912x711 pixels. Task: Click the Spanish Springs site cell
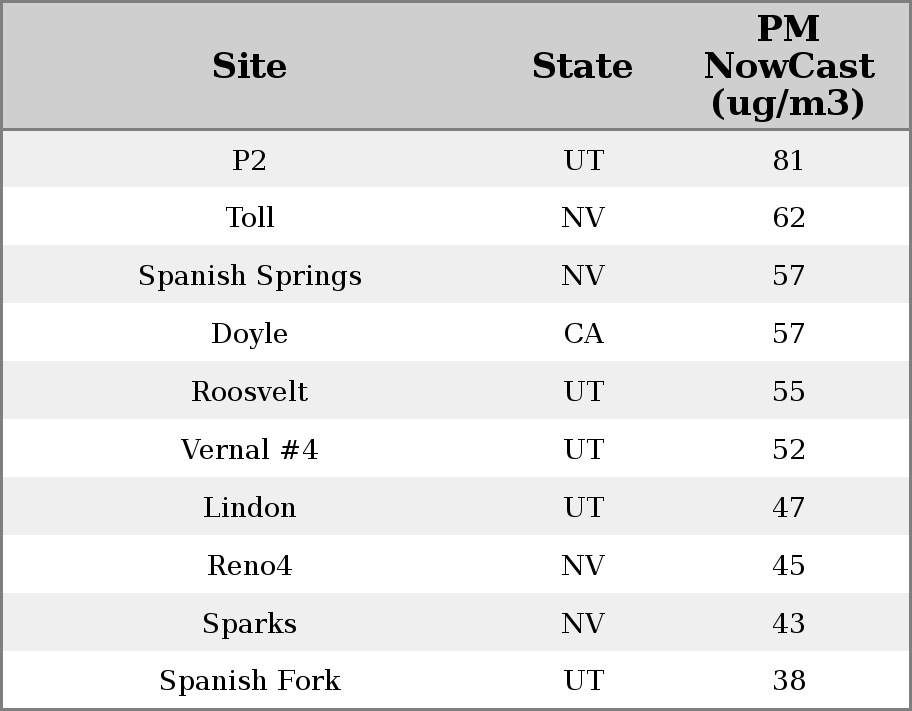coord(250,276)
